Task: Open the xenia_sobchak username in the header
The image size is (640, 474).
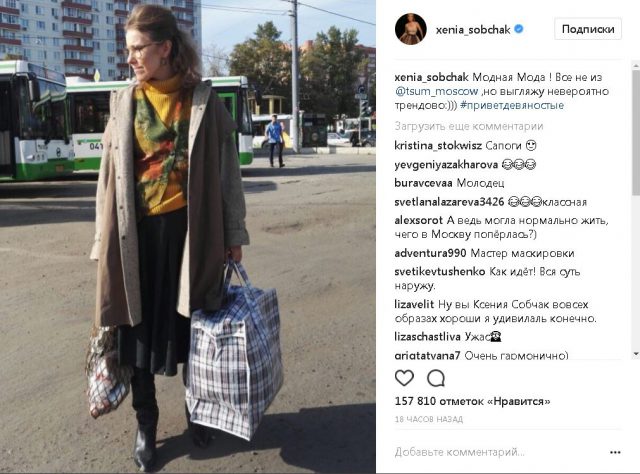Action: [473, 29]
